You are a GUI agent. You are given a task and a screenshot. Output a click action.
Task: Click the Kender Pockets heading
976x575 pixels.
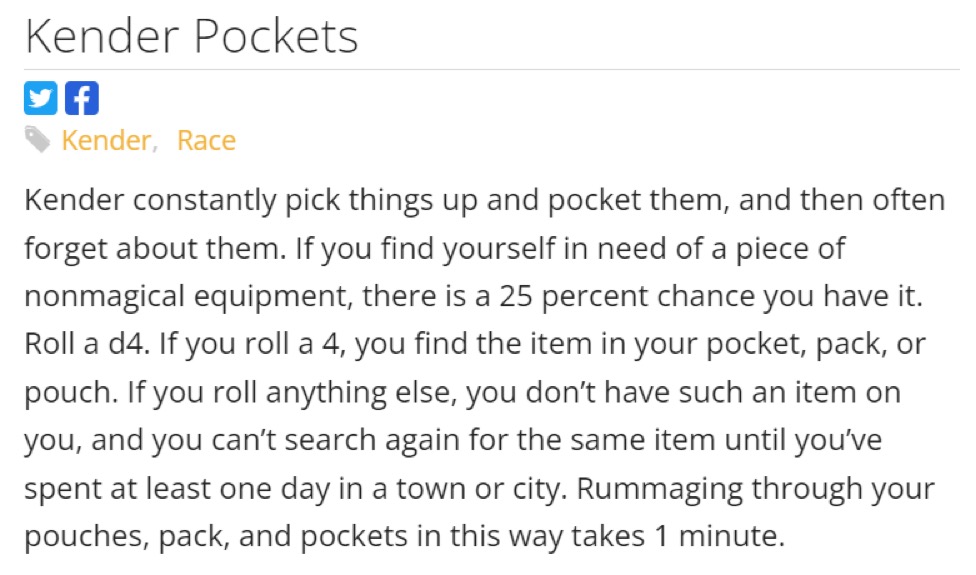coord(191,37)
